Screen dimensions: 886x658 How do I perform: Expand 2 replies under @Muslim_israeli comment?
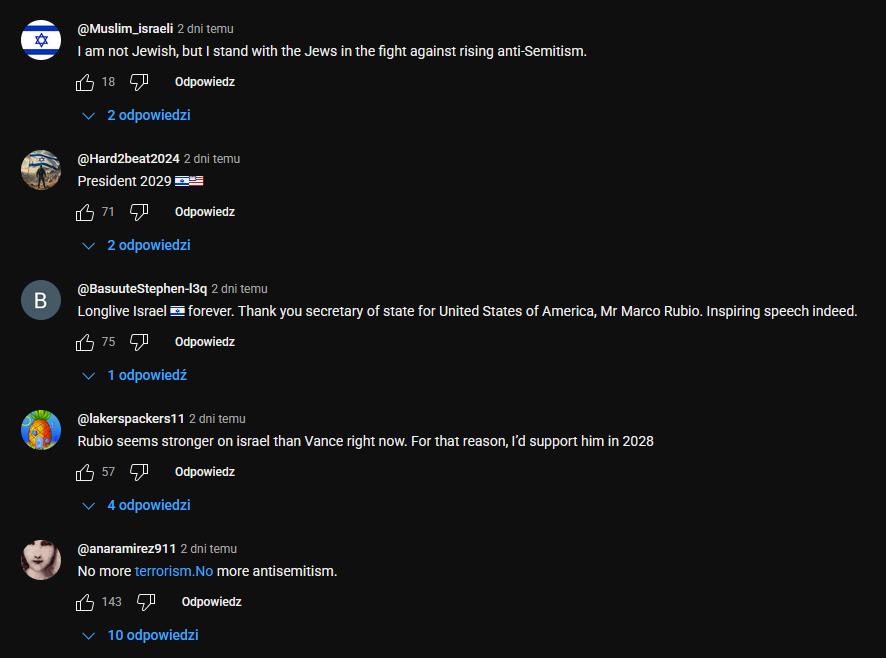pyautogui.click(x=137, y=115)
